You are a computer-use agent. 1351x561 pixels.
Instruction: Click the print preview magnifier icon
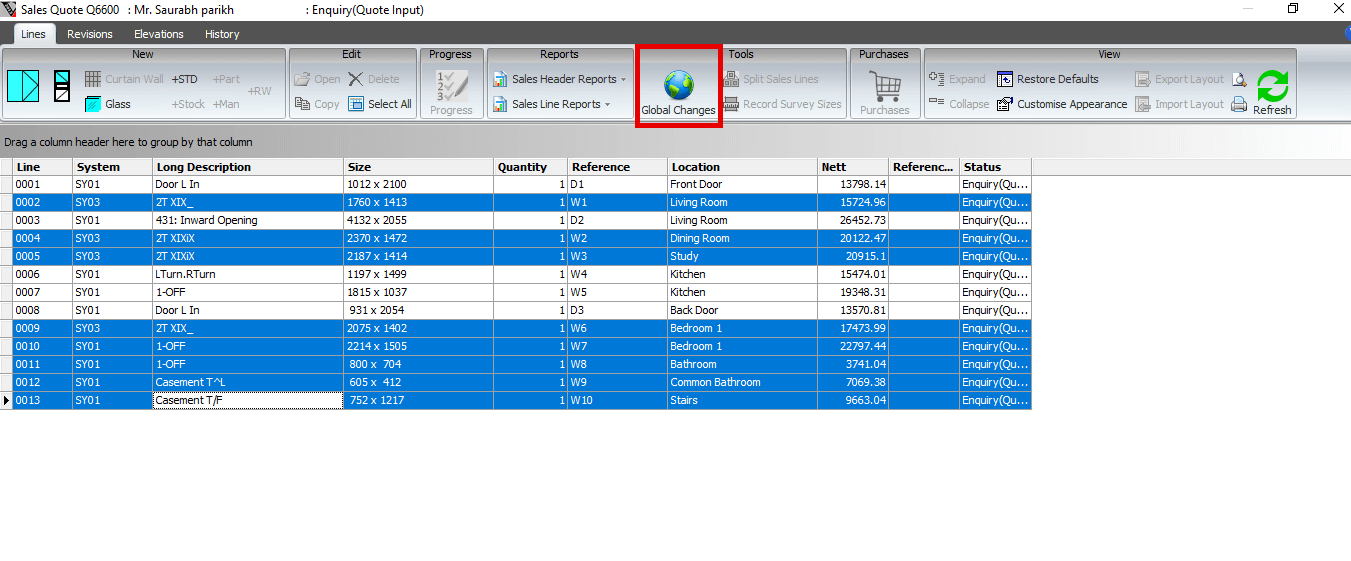coord(1239,79)
